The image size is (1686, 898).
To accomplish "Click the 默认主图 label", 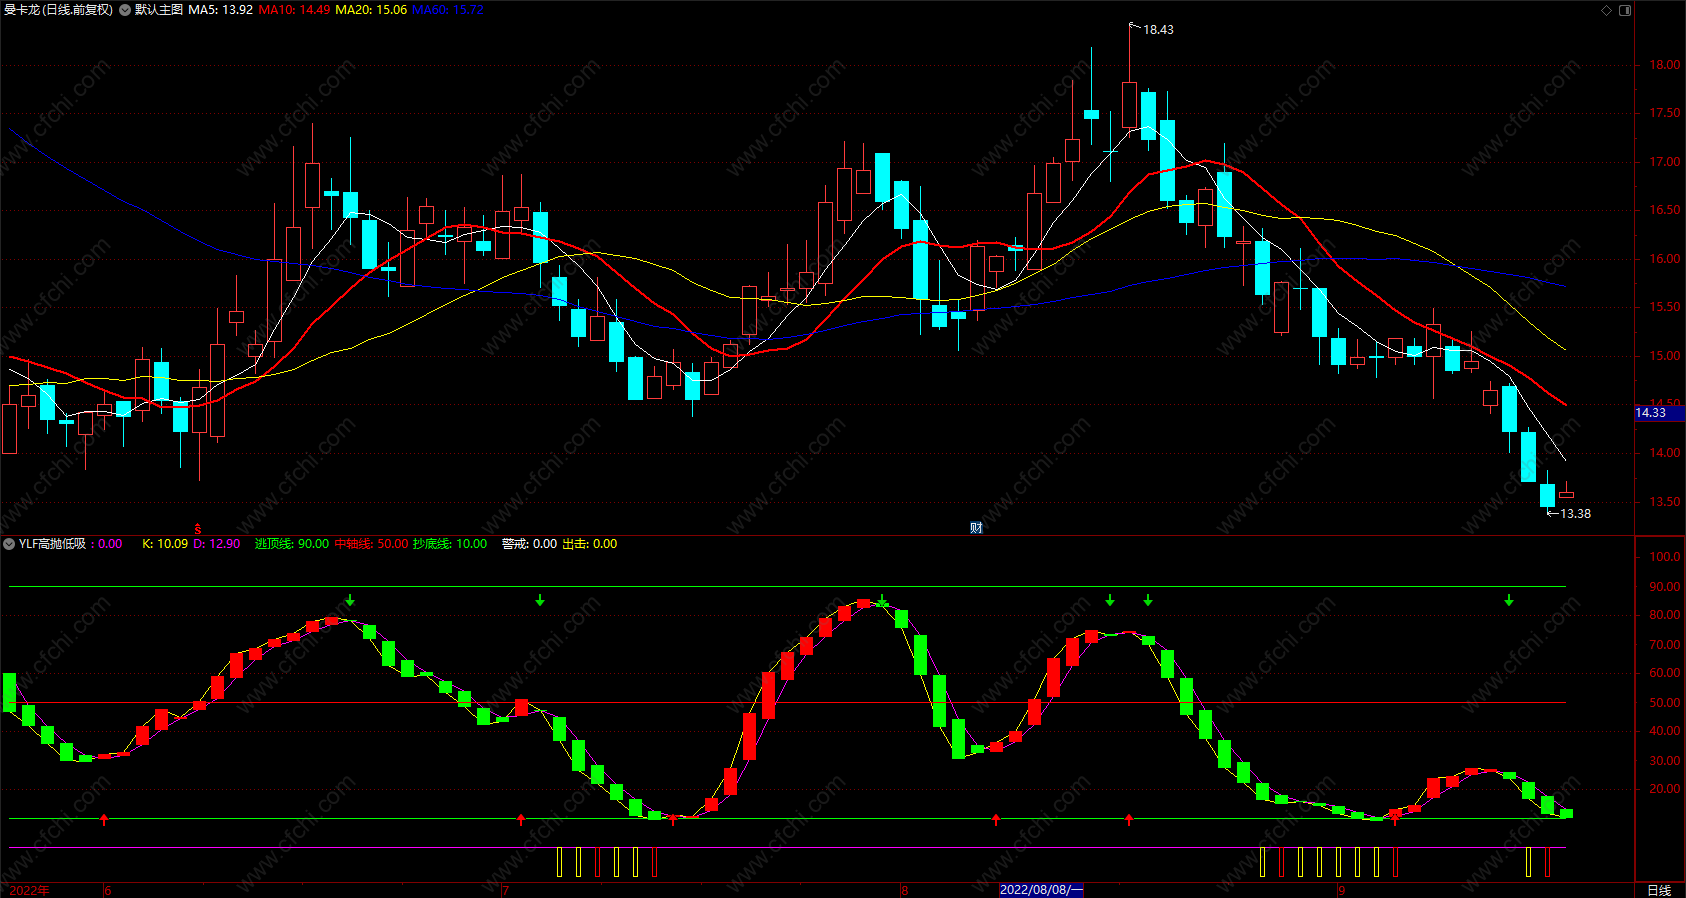I will [159, 10].
